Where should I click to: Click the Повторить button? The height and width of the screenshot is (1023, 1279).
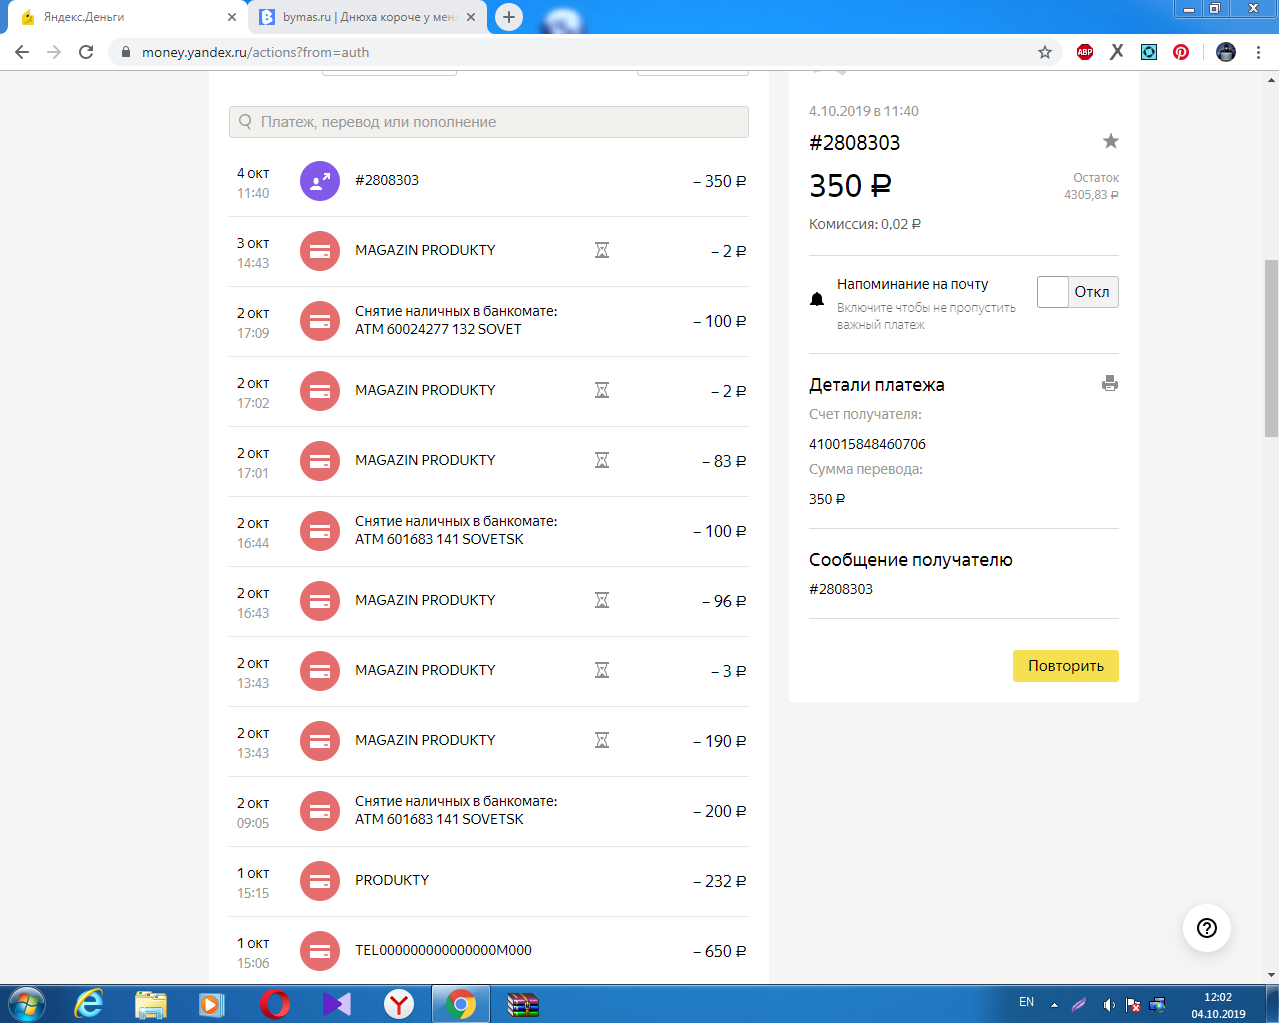click(1065, 666)
